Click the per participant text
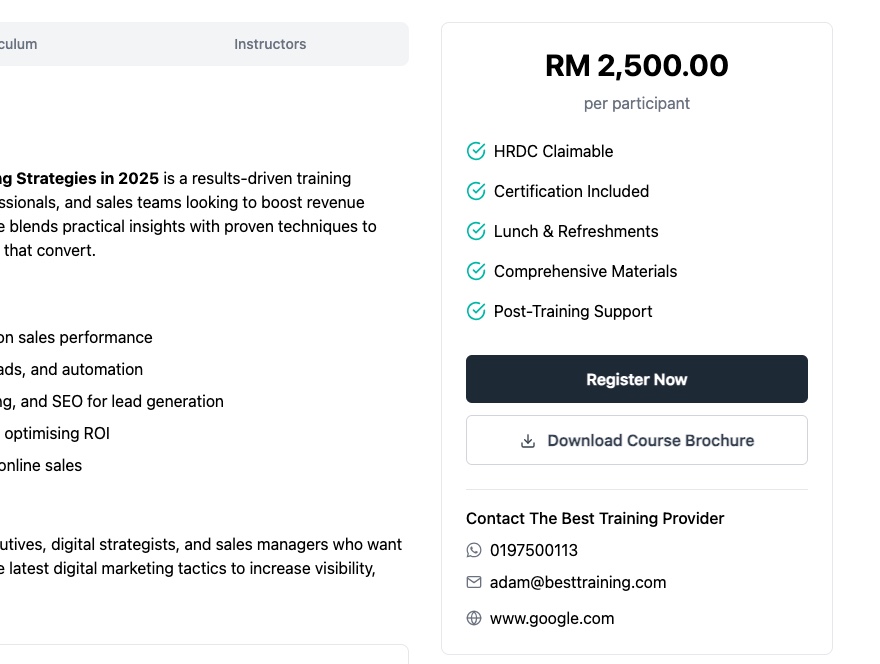The width and height of the screenshot is (880, 664). (x=636, y=103)
